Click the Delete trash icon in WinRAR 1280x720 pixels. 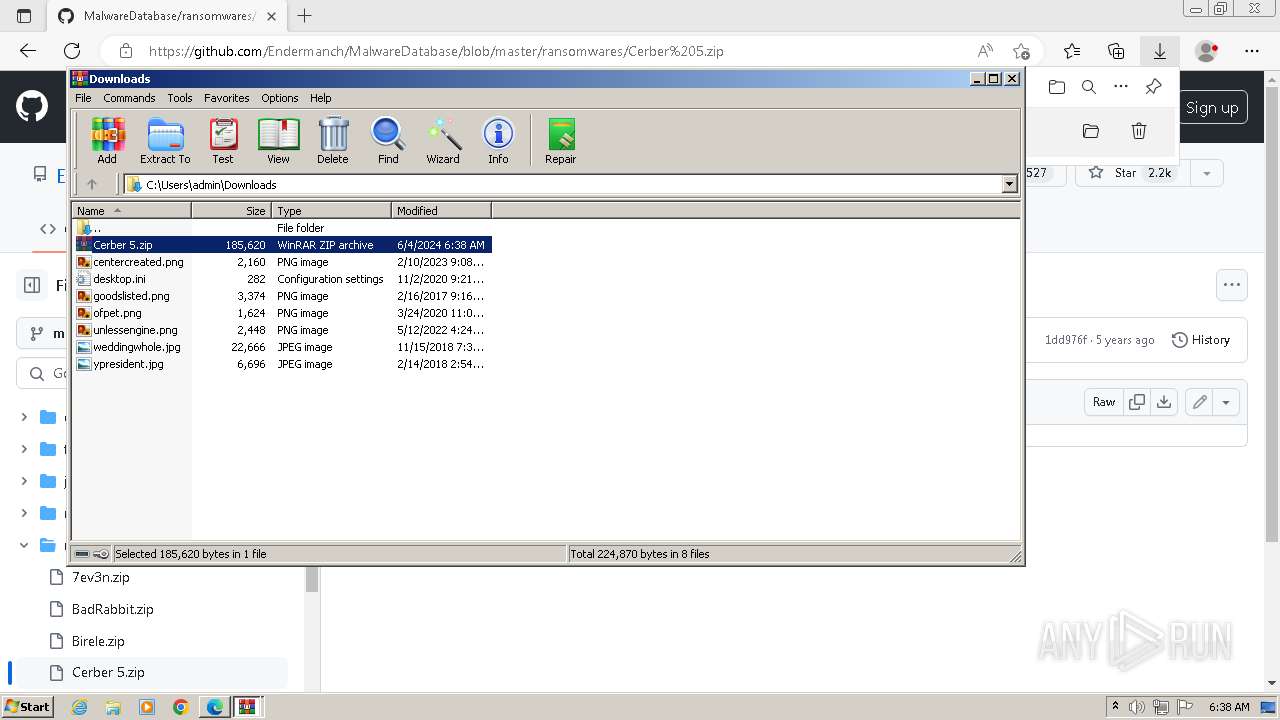(333, 140)
